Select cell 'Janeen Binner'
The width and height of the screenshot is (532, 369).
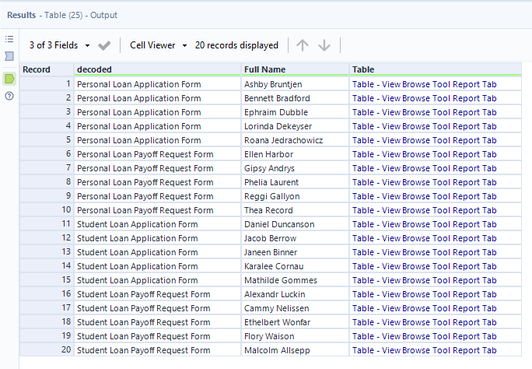coord(295,252)
